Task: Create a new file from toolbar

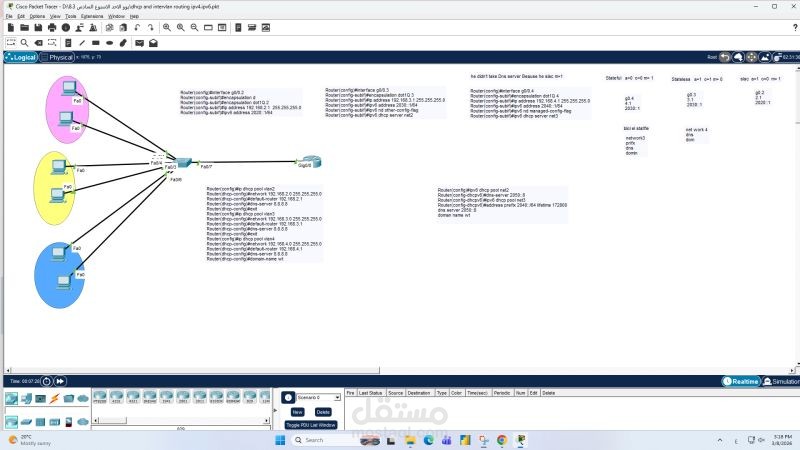Action: pyautogui.click(x=11, y=28)
